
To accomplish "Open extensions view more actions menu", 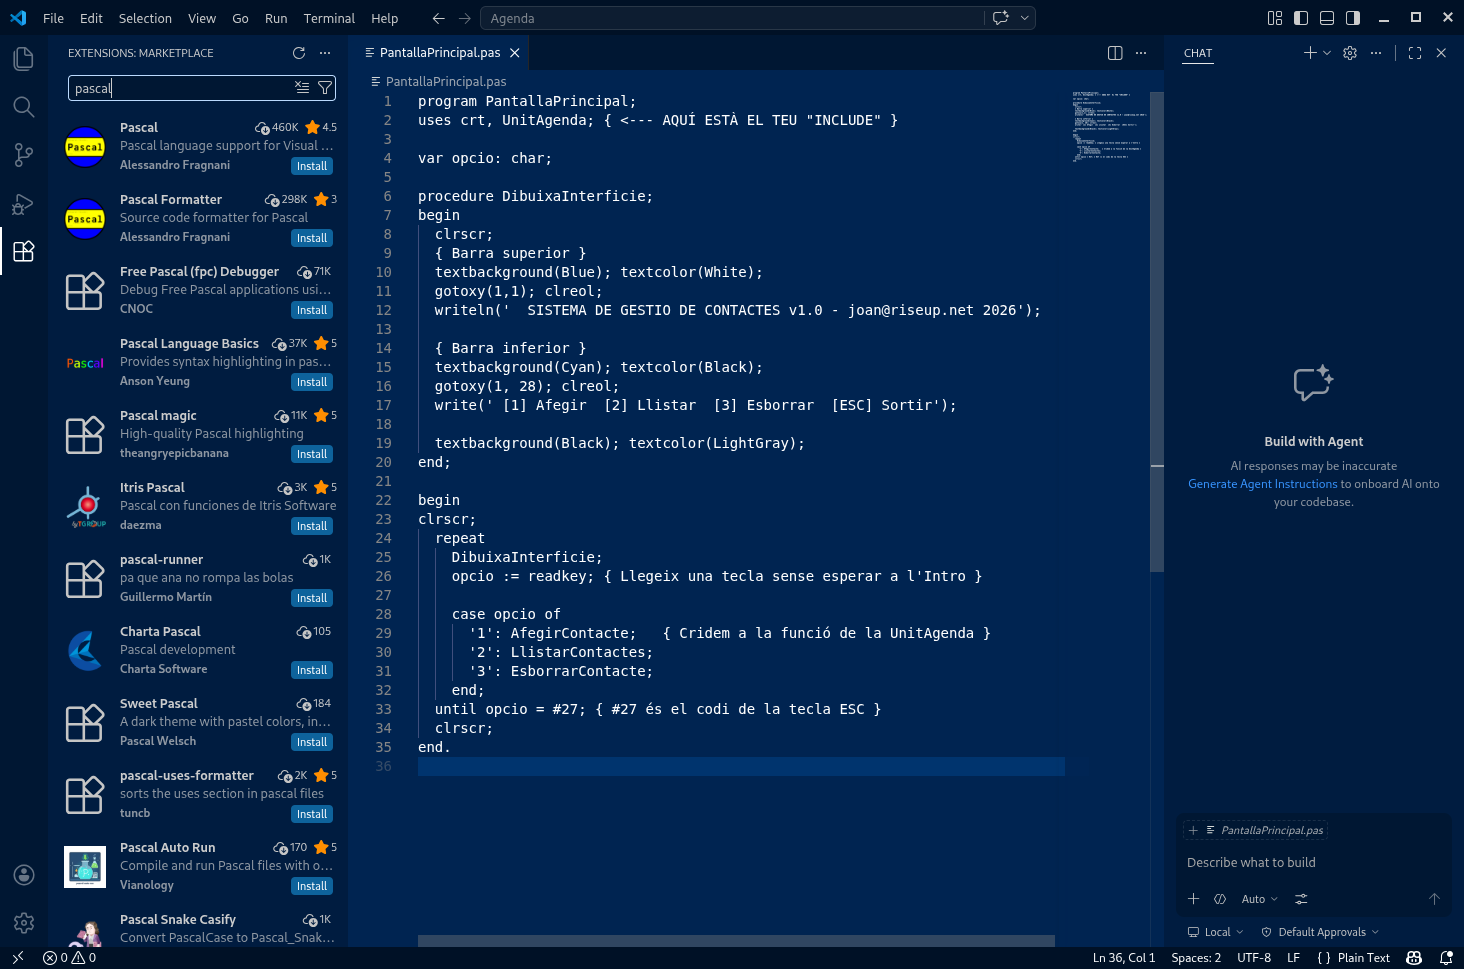I will tap(325, 53).
